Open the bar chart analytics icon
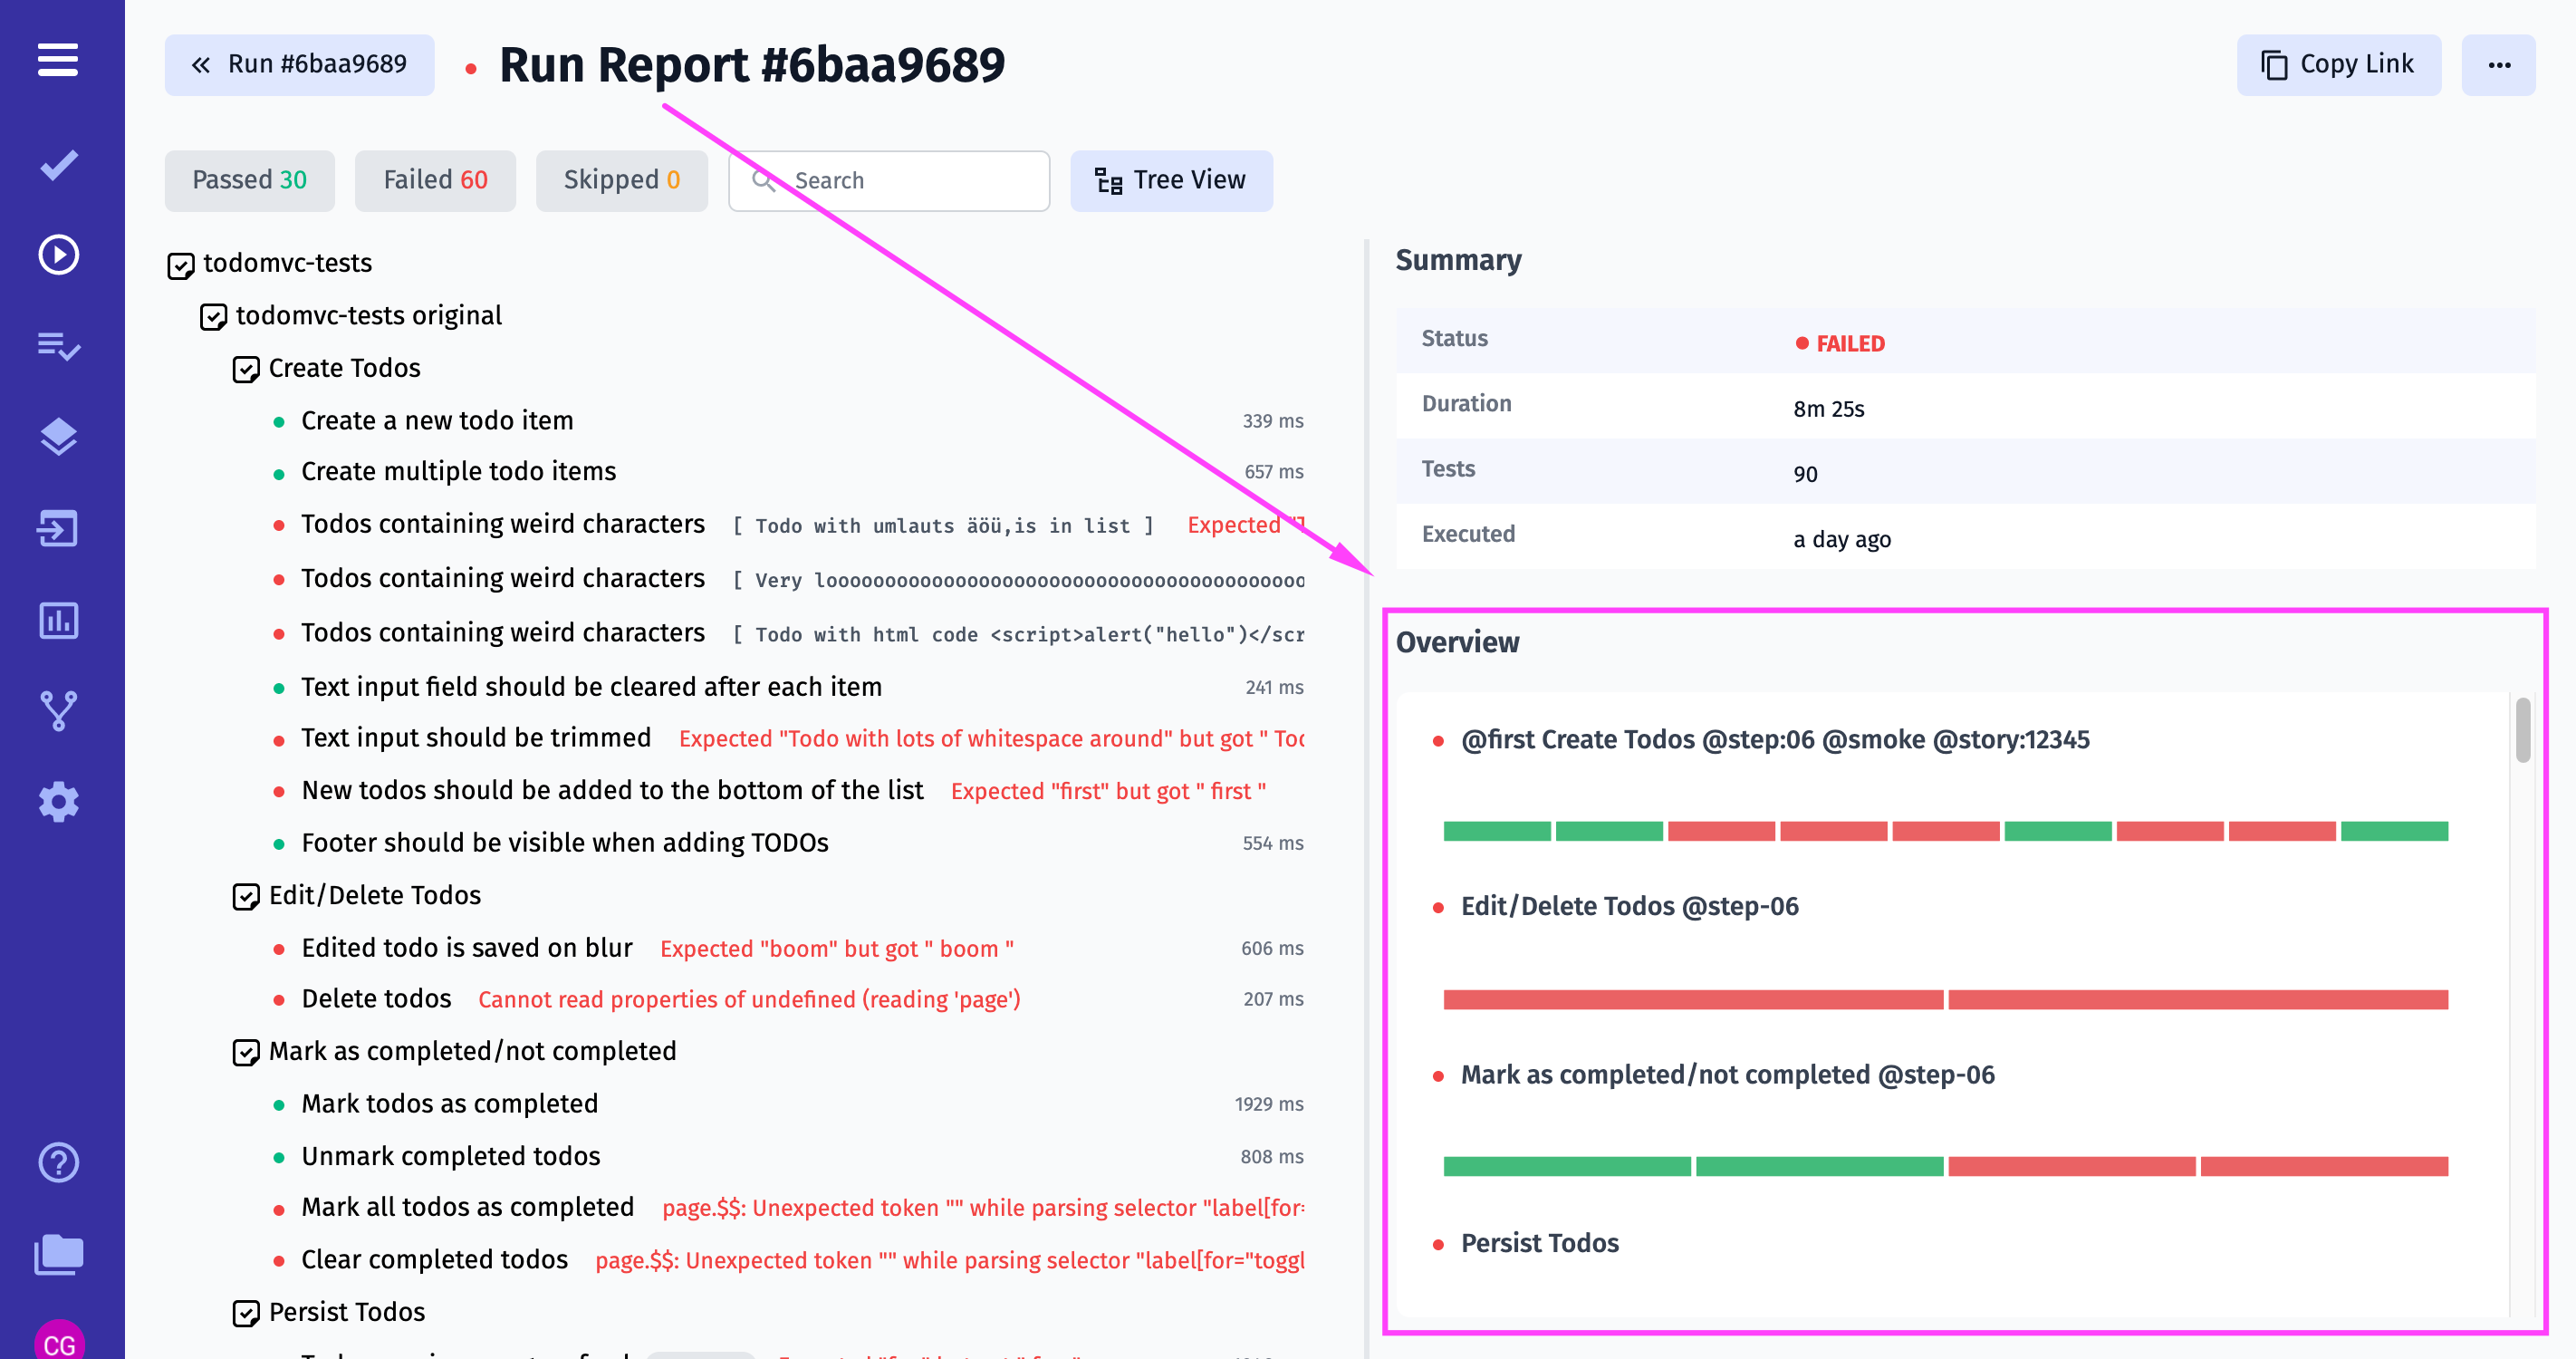 click(58, 620)
